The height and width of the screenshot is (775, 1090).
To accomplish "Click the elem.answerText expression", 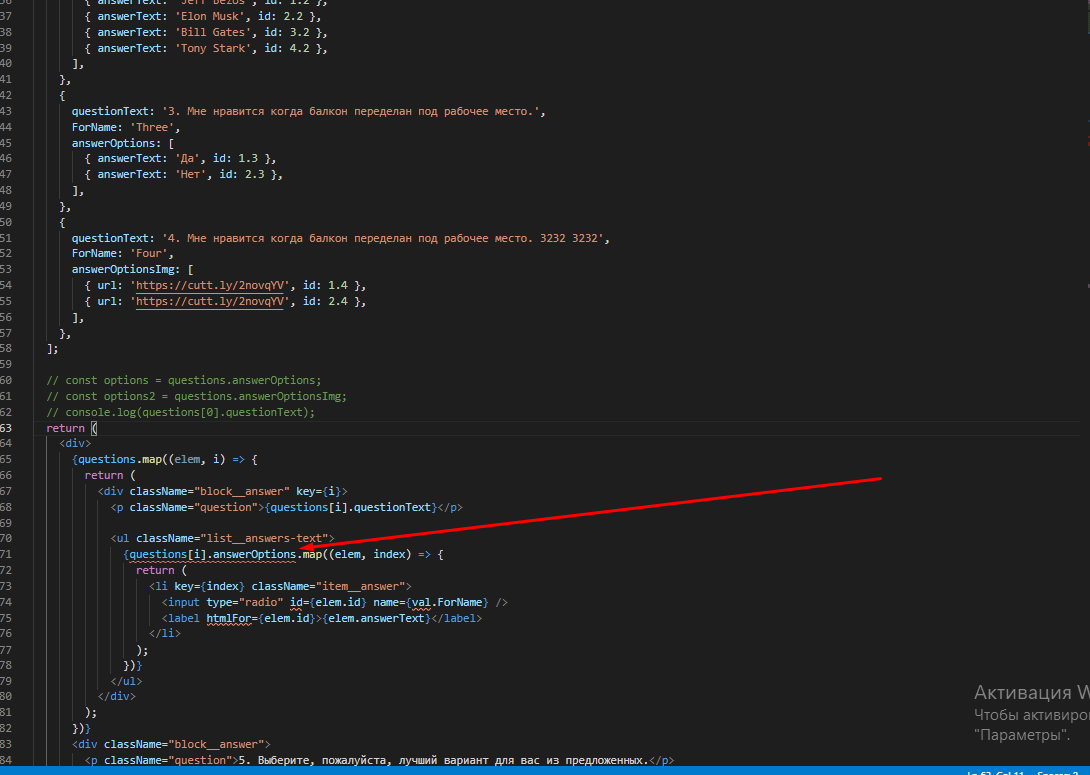I will 376,619.
